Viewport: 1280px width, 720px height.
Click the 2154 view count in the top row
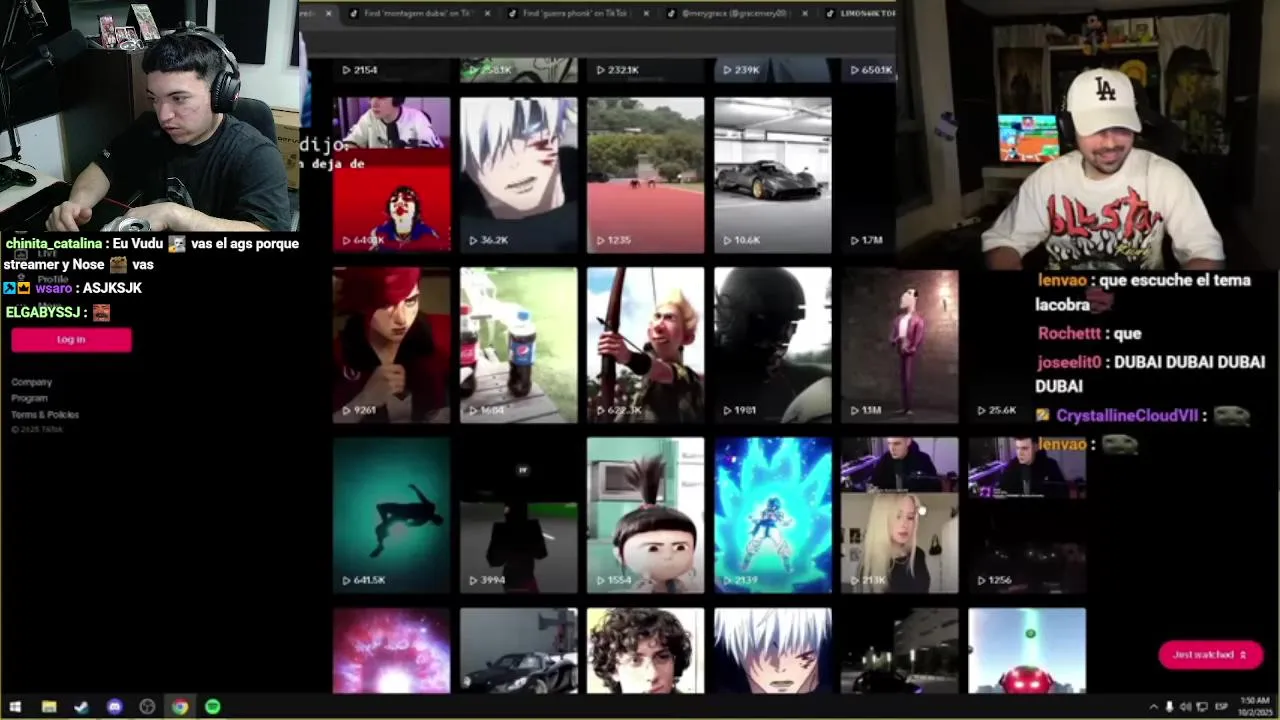click(x=360, y=70)
